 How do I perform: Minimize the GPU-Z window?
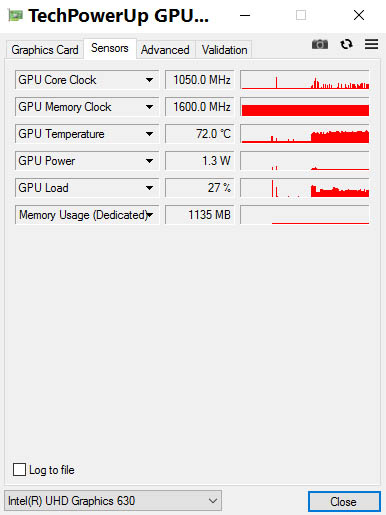click(x=245, y=15)
